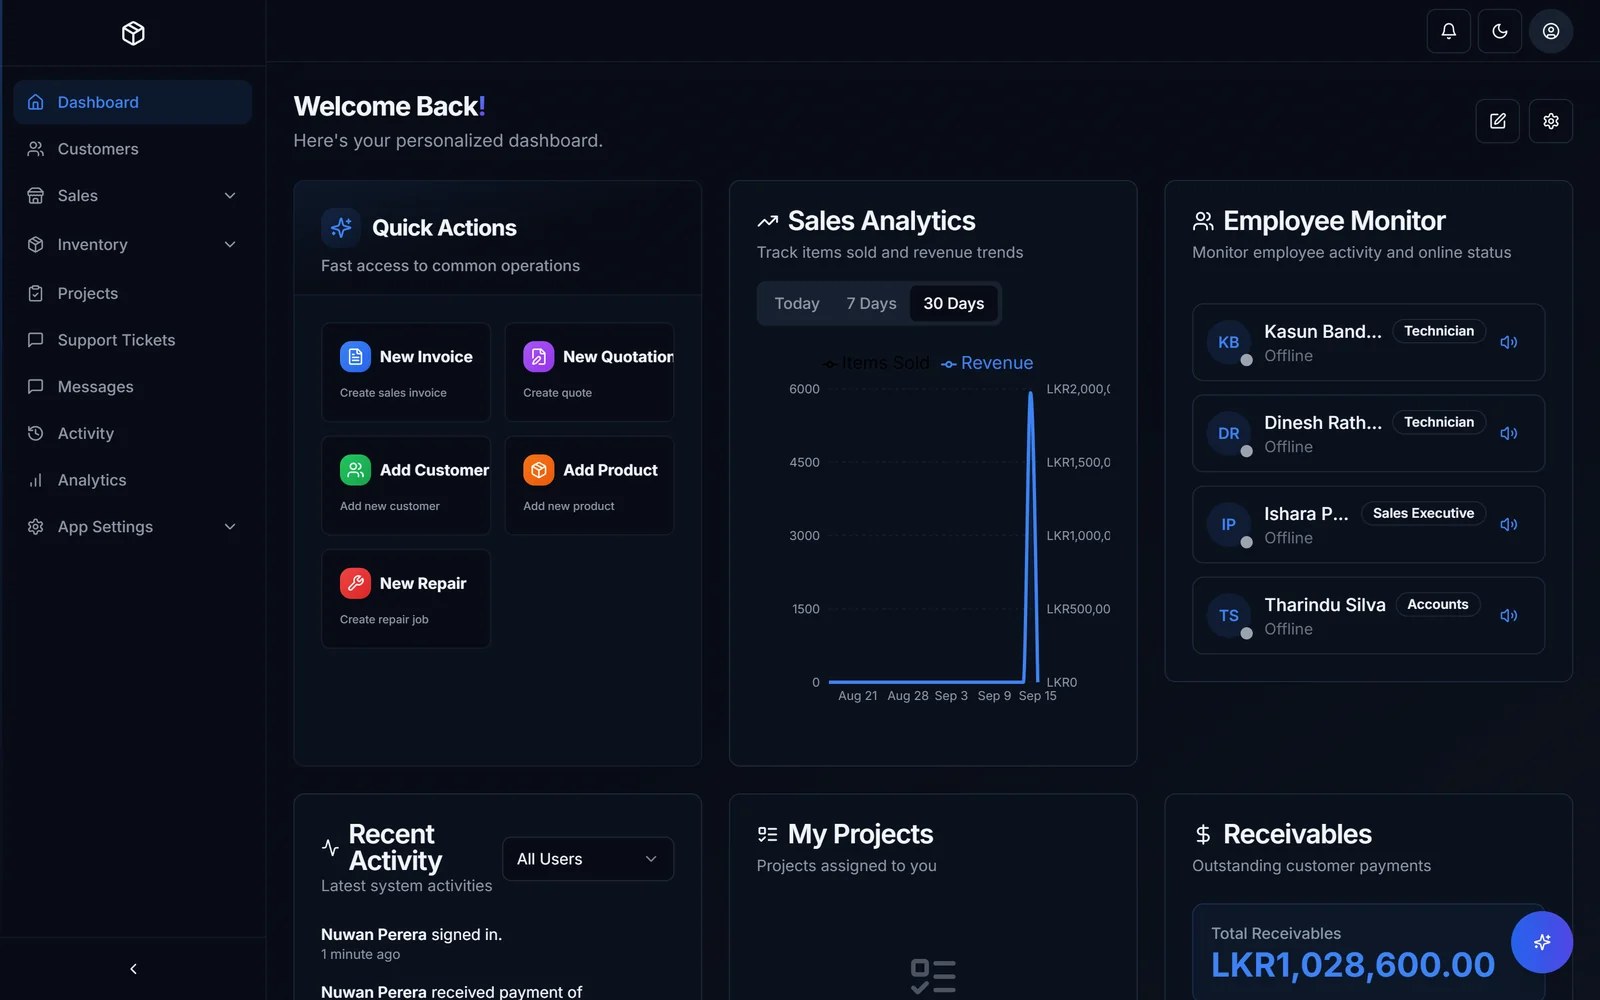The image size is (1600, 1000).
Task: Switch the chart to the Today tab
Action: [x=797, y=304]
